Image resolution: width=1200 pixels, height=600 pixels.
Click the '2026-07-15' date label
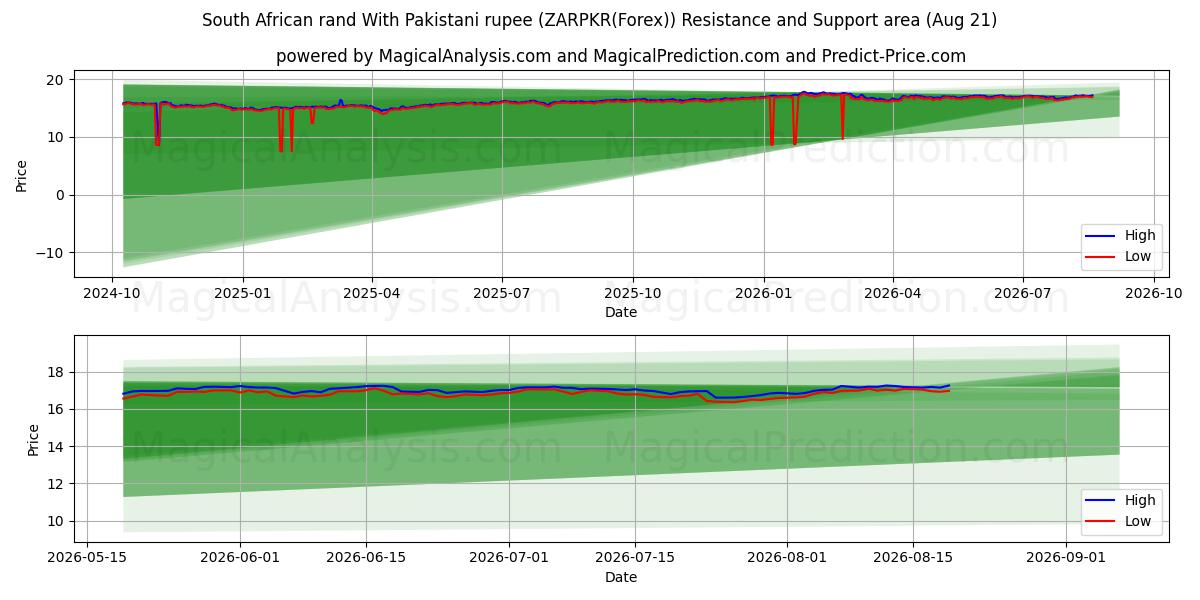(x=634, y=559)
